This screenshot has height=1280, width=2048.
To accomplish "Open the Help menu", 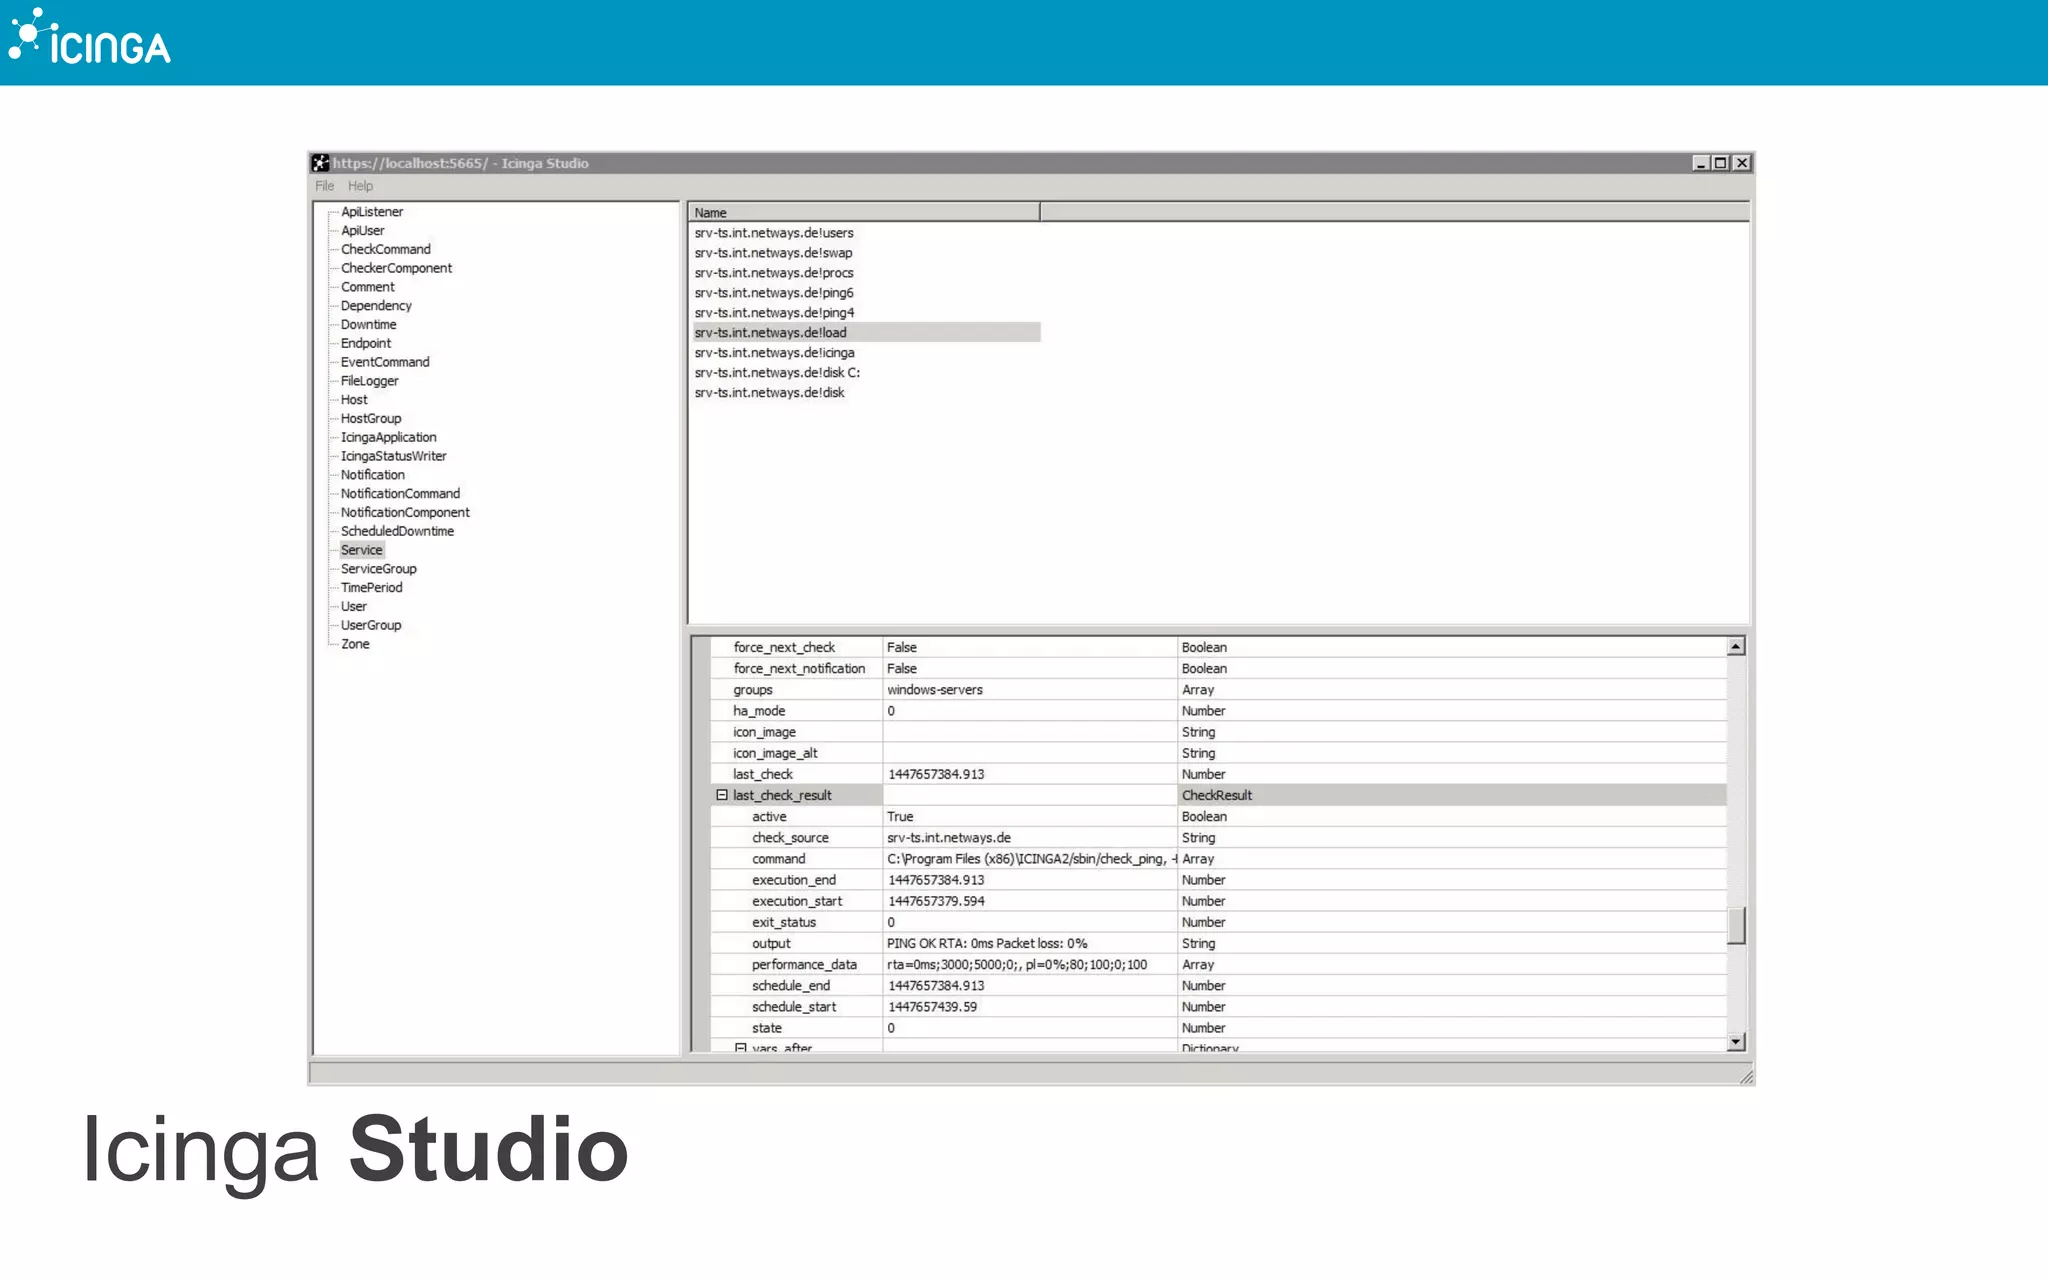I will (360, 186).
